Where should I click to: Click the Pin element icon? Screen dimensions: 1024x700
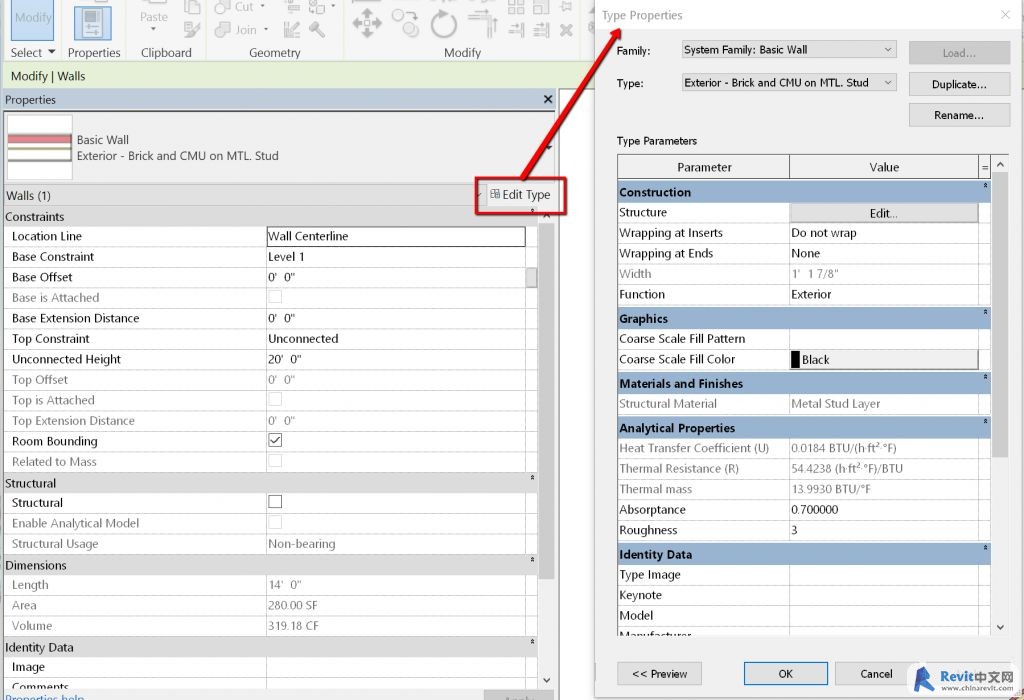pos(566,7)
